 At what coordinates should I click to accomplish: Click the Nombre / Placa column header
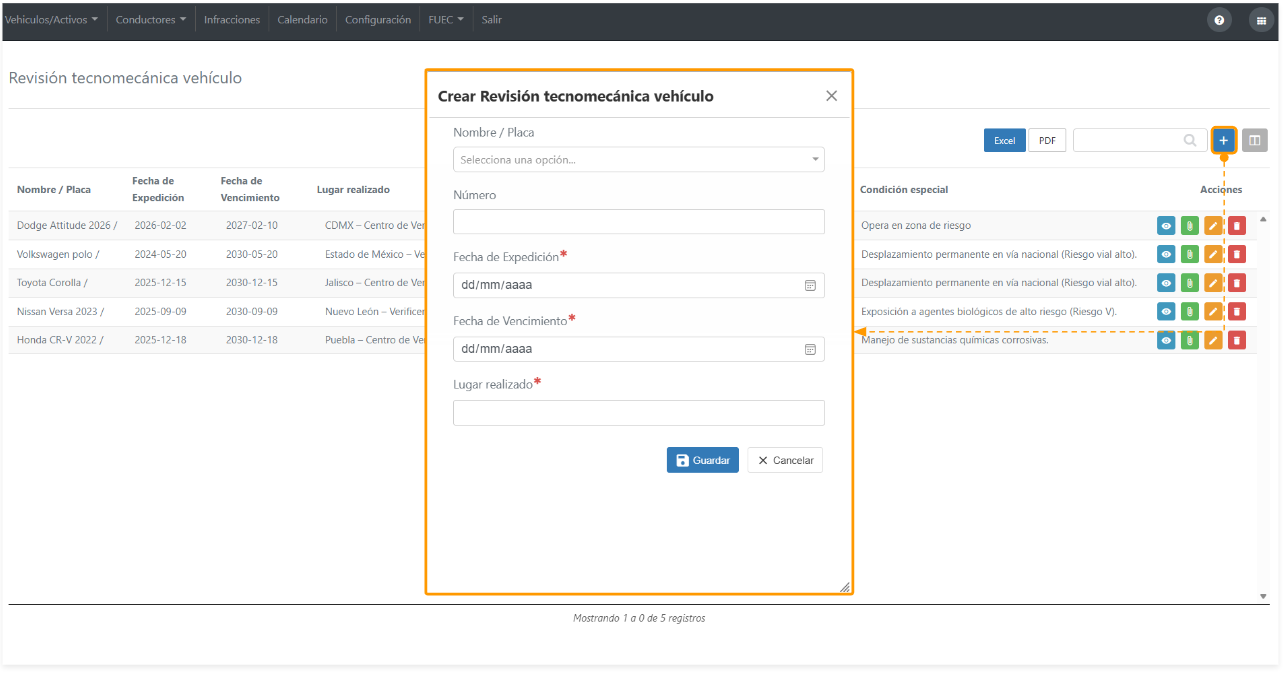[54, 190]
